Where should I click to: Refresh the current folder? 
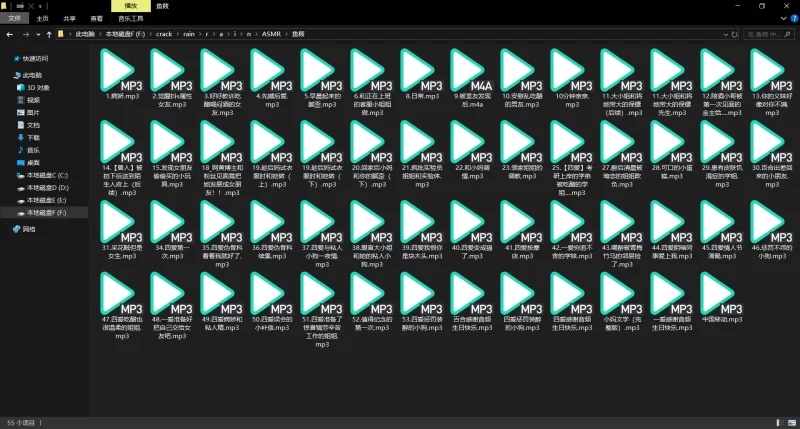click(x=735, y=34)
